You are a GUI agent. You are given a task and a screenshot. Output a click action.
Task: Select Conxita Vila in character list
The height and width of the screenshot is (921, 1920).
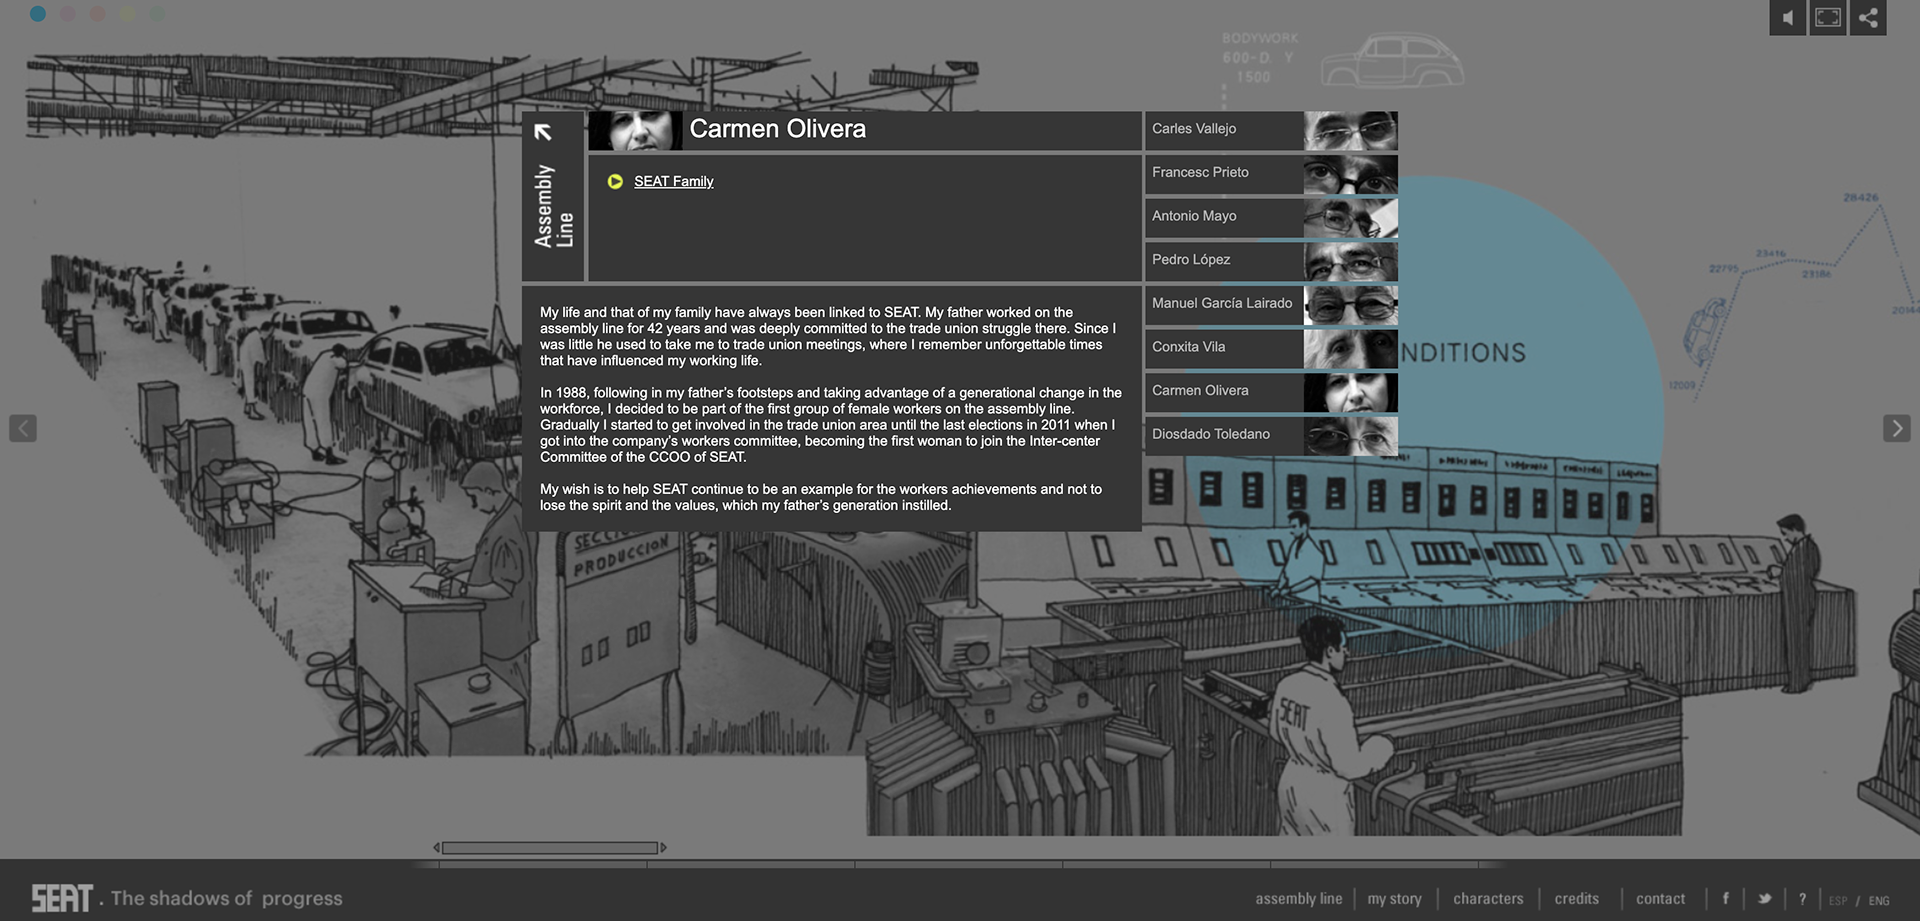[x=1271, y=348]
